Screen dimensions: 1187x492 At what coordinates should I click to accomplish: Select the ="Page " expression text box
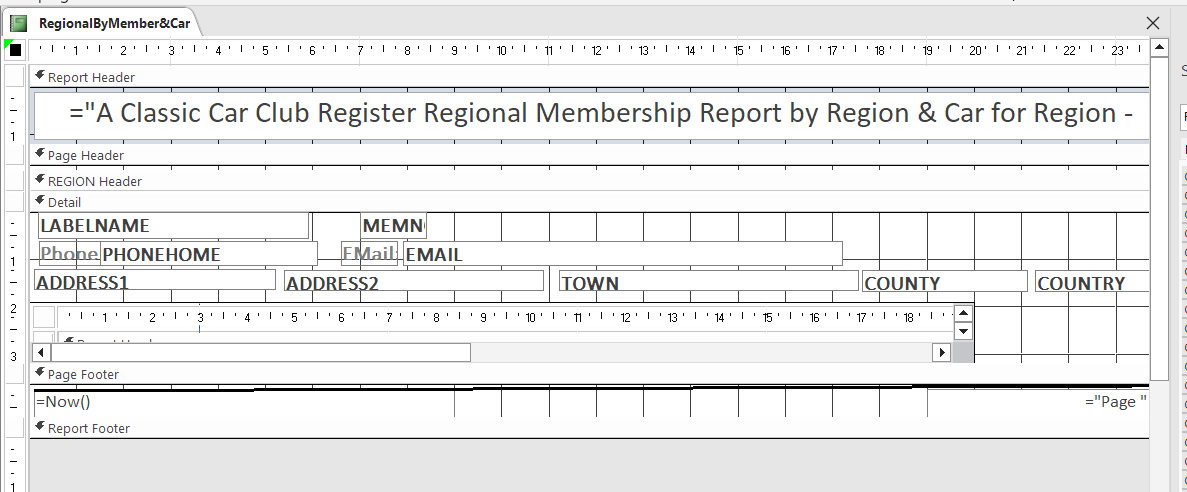pos(1038,402)
